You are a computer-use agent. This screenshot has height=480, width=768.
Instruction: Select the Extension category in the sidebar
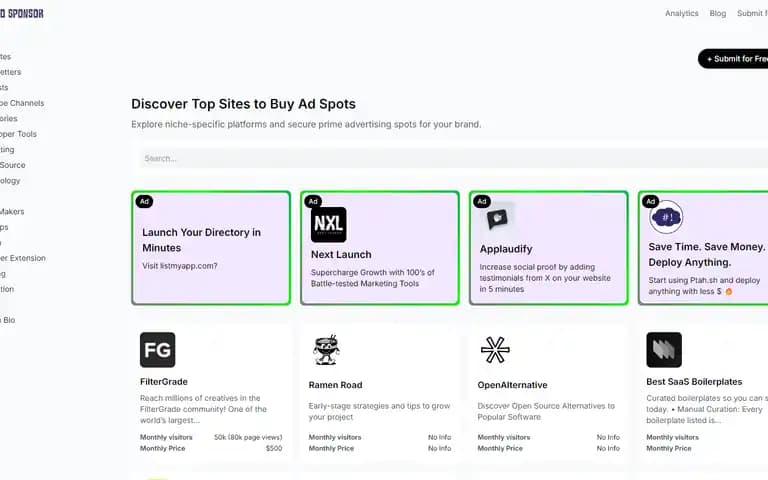[x=23, y=258]
